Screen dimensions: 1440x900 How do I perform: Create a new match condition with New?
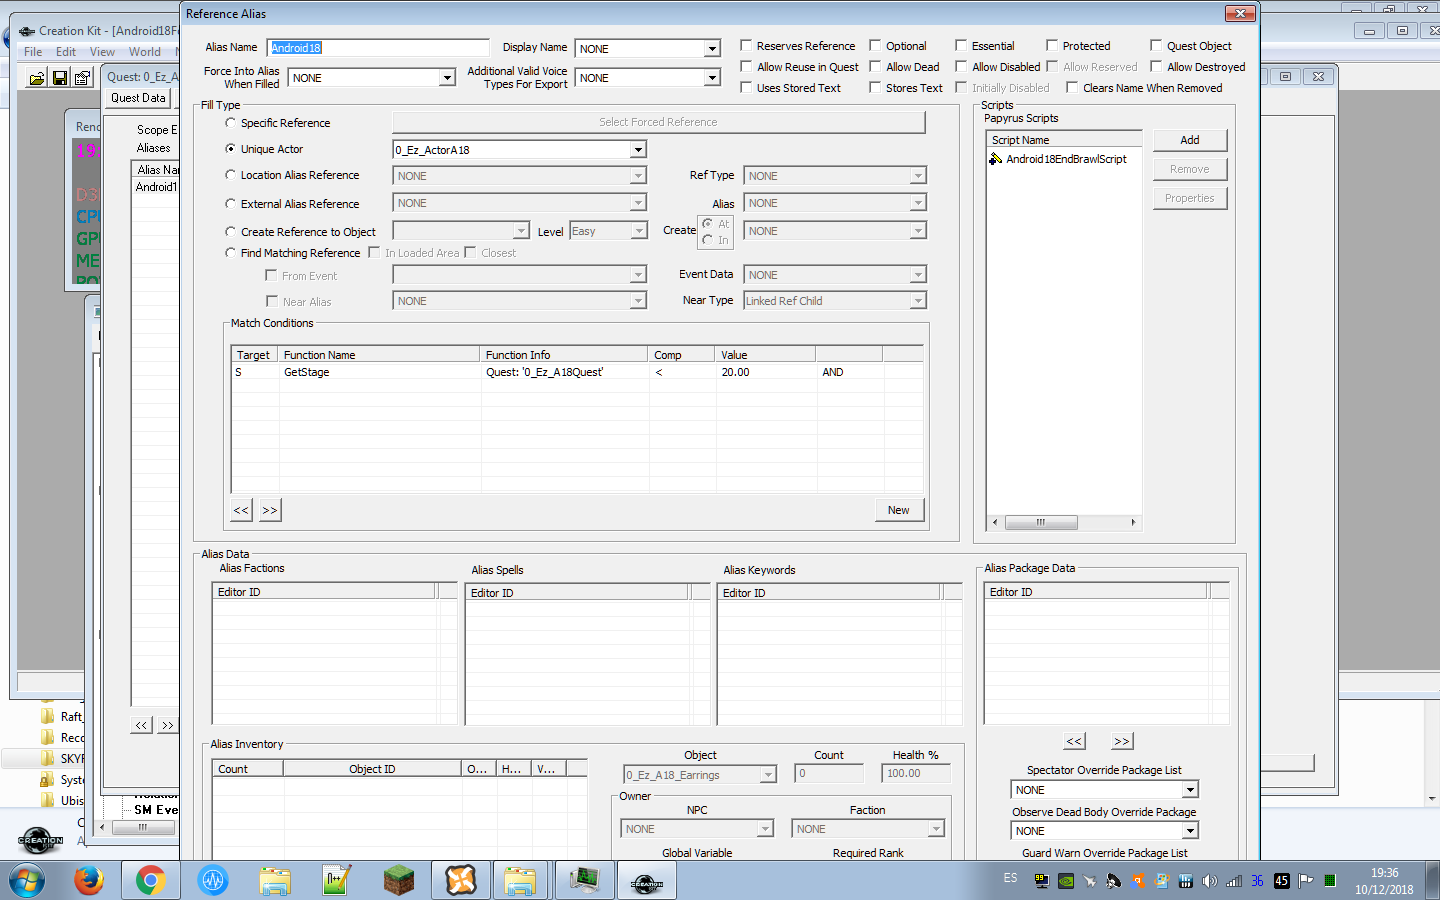pos(898,509)
